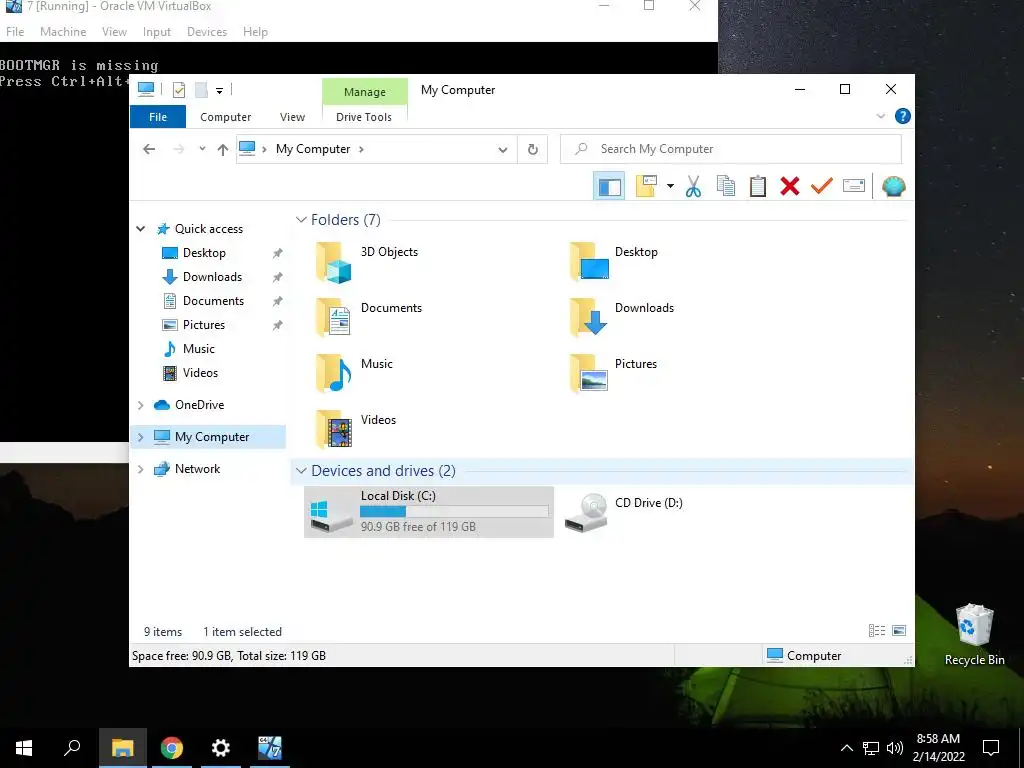Click My Computer in the address bar
The height and width of the screenshot is (768, 1024).
click(313, 149)
